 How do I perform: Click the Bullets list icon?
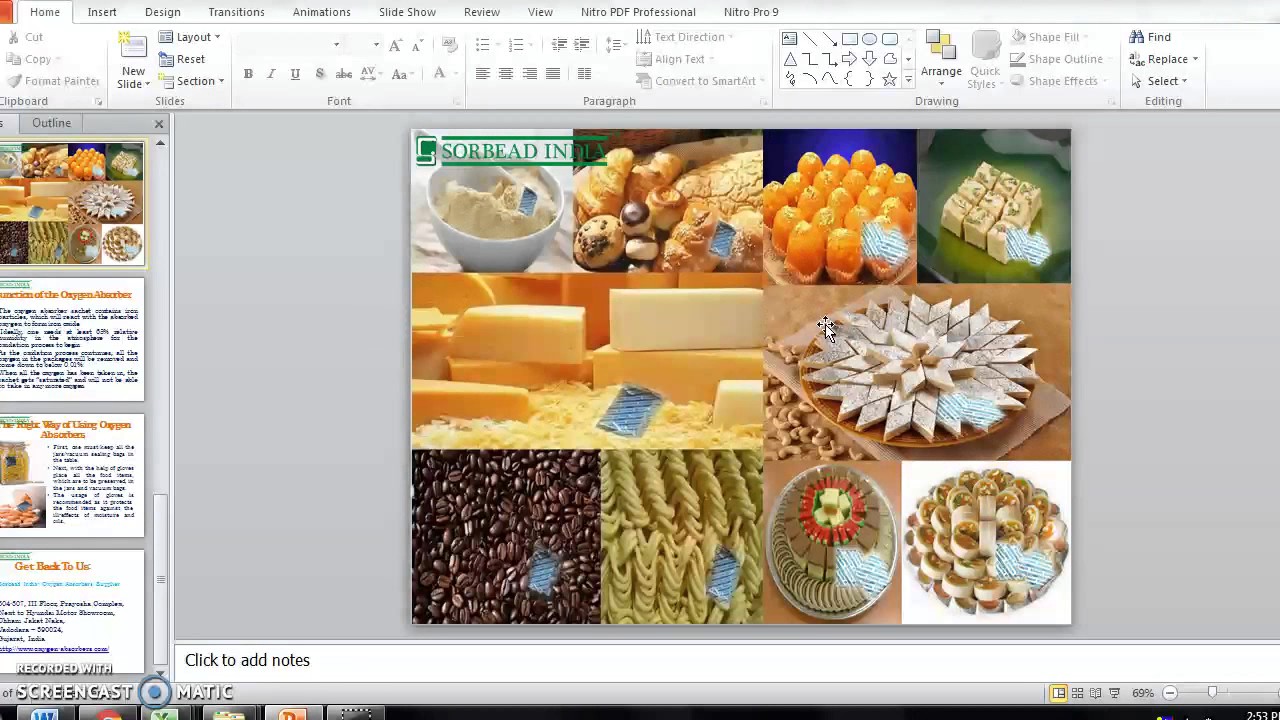tap(482, 45)
